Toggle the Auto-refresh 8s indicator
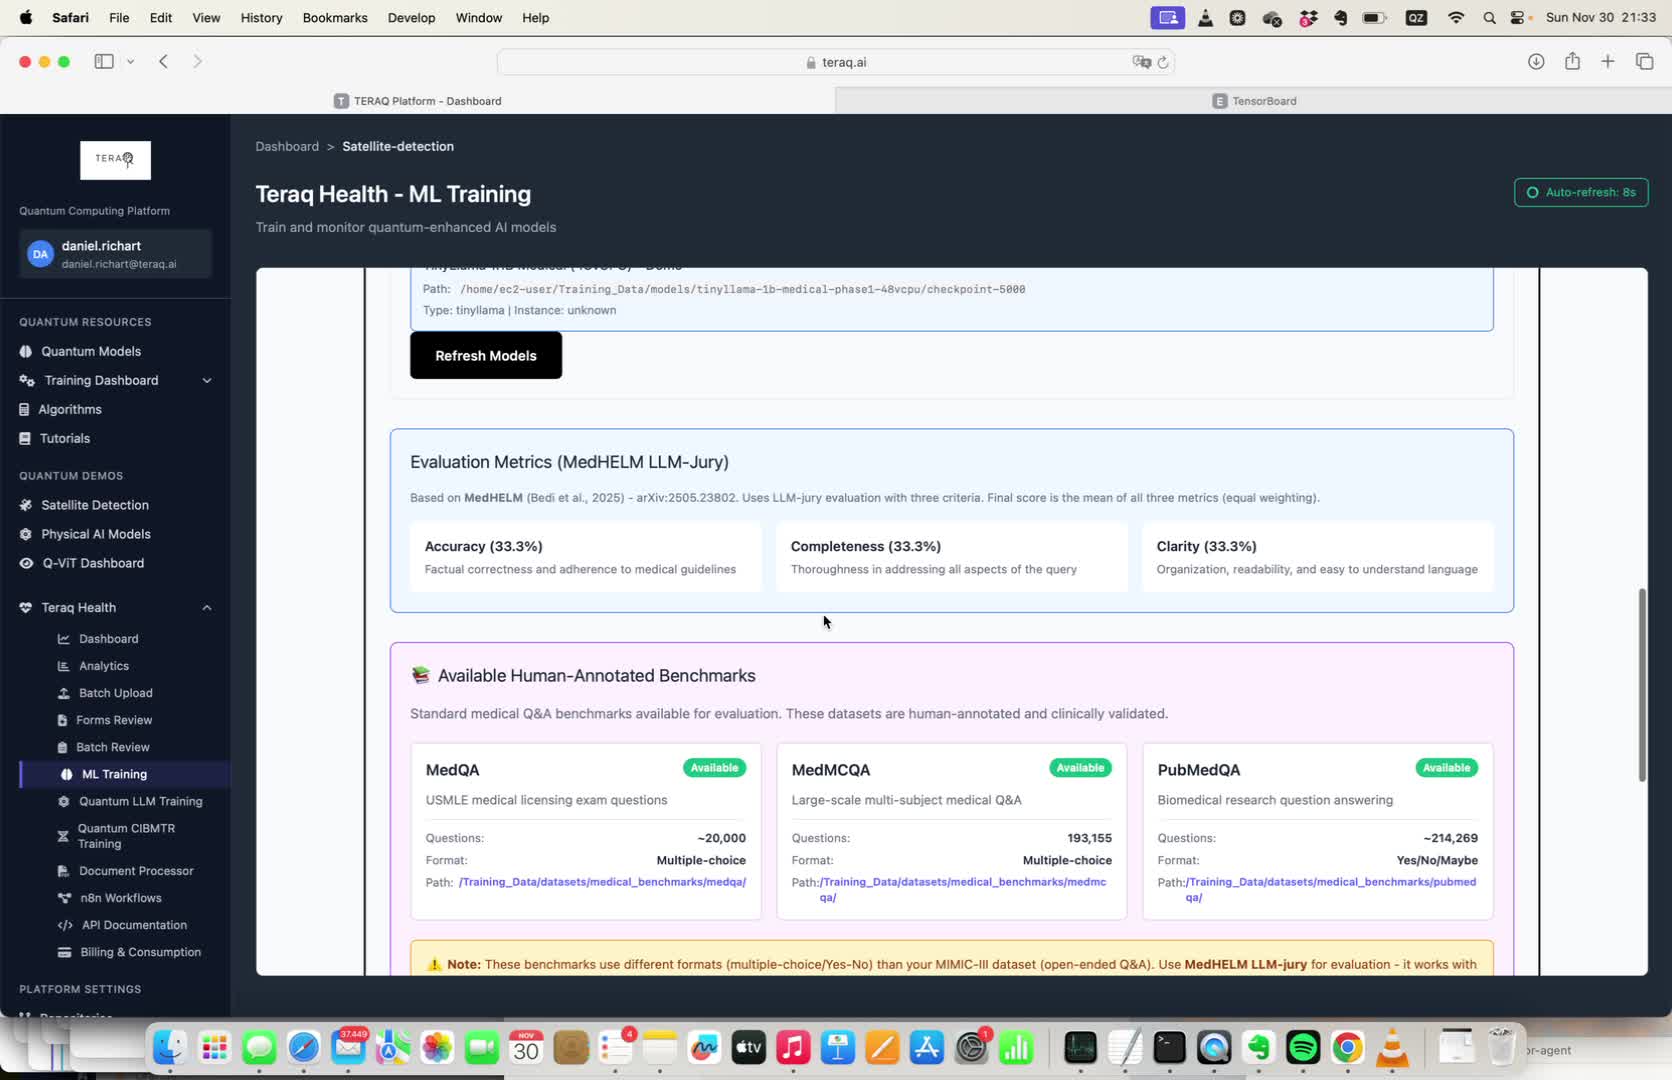 [x=1580, y=193]
